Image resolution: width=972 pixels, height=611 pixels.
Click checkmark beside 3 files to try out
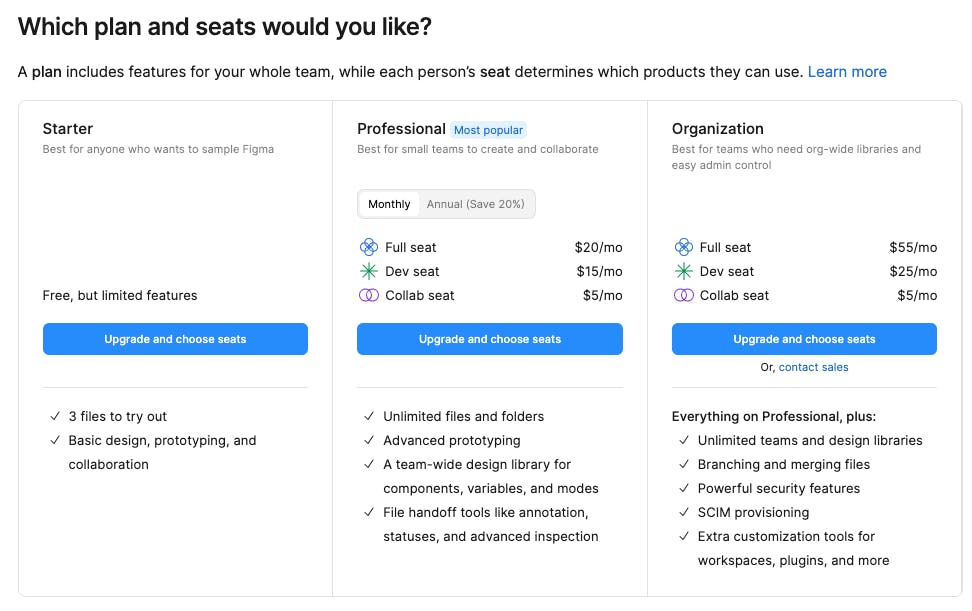pos(54,416)
